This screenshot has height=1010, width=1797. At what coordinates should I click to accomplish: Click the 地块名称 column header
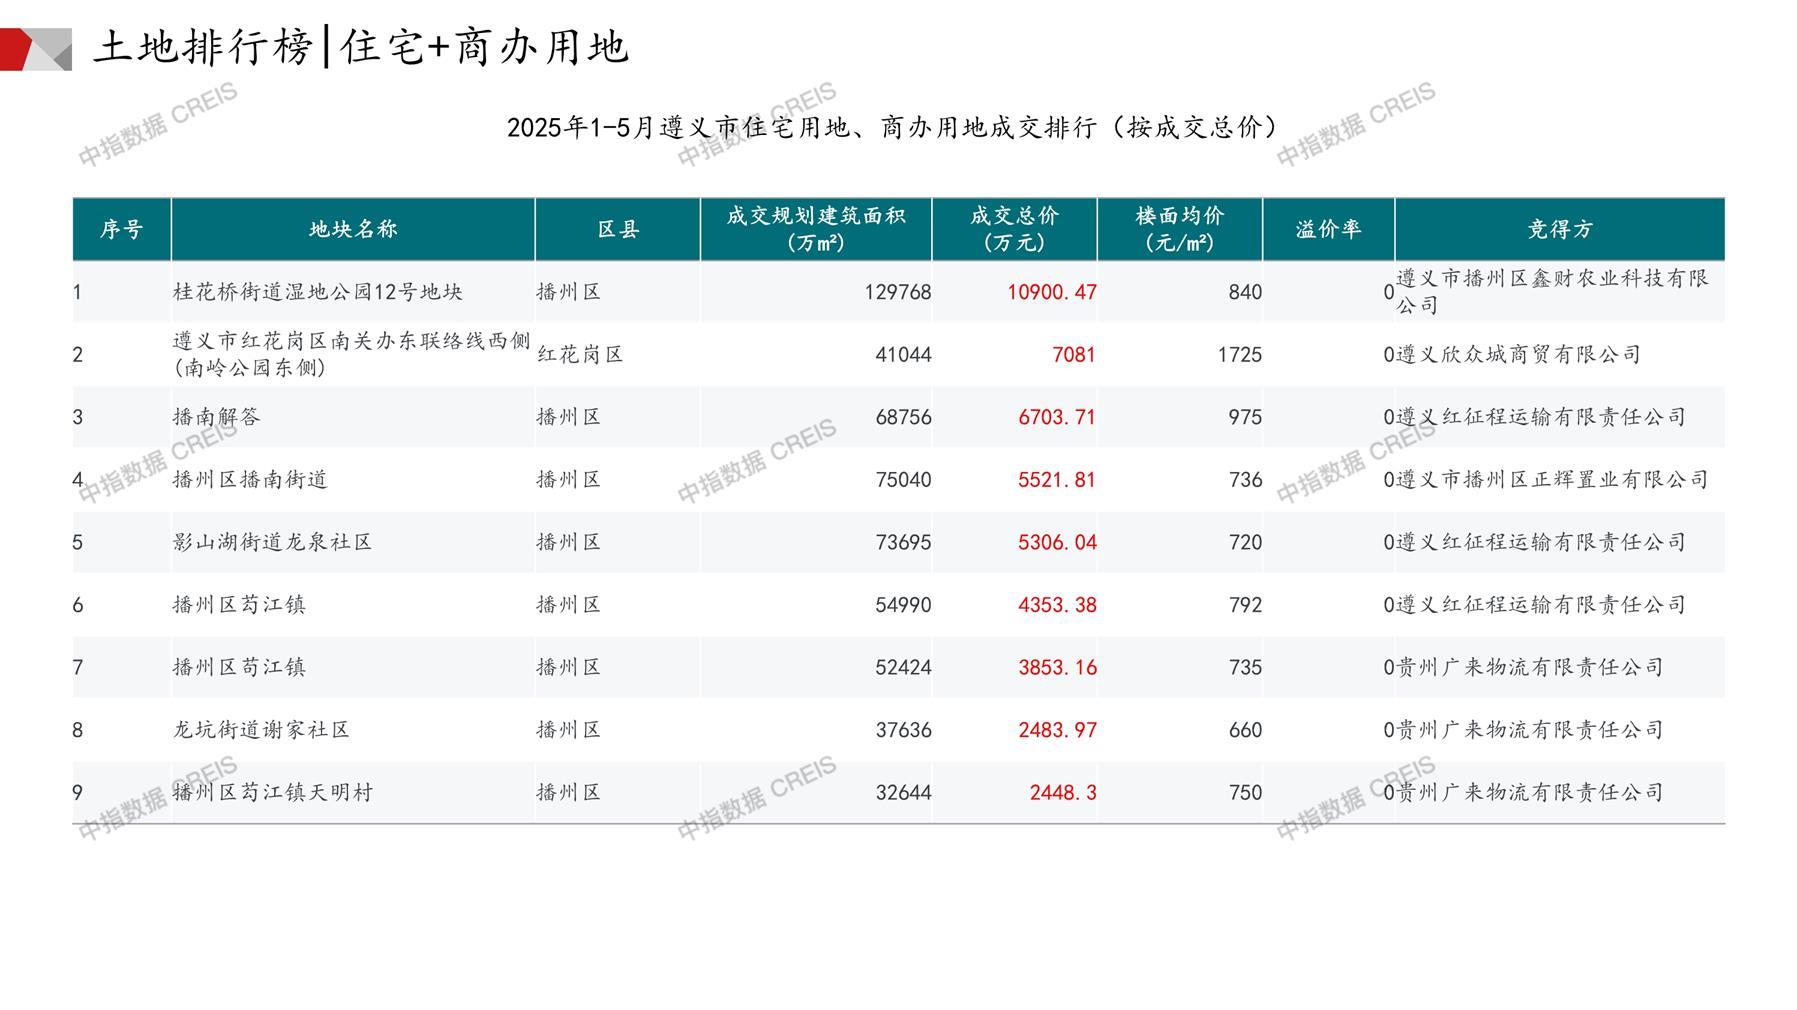(353, 229)
